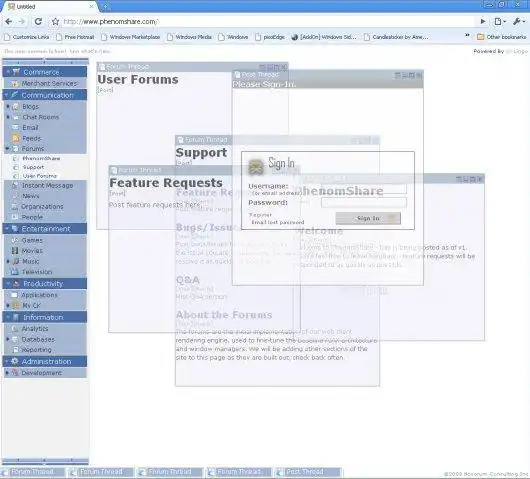
Task: Click the Password input field
Action: 364,202
